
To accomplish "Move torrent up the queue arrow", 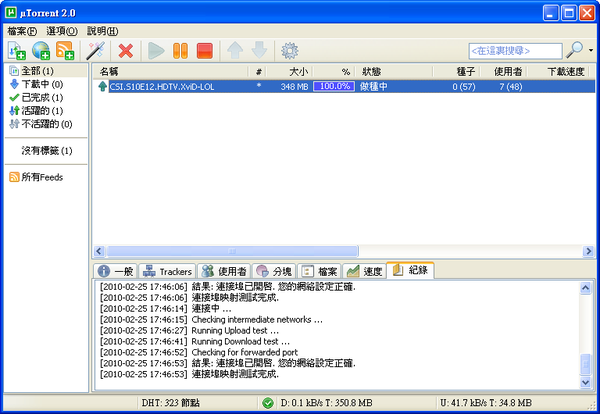I will click(x=235, y=51).
